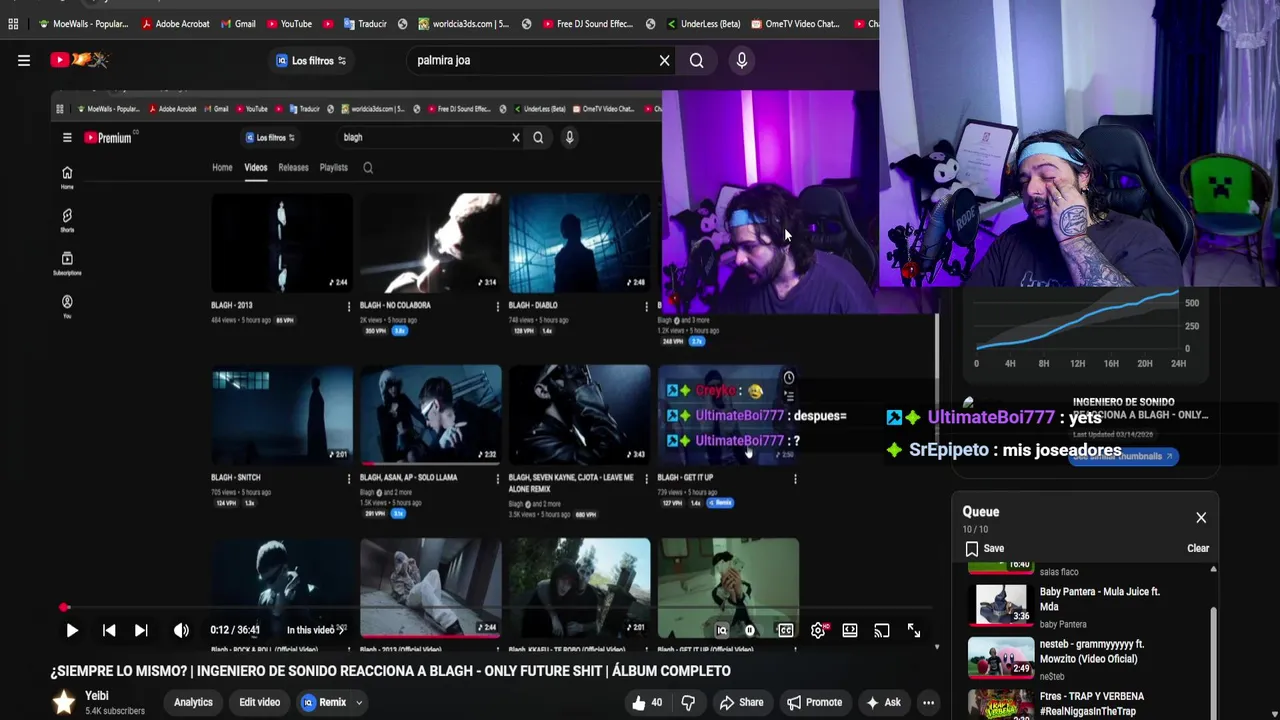Screen dimensions: 1280x720
Task: Open the Free DJ Sound Effects bookmark
Action: [587, 24]
